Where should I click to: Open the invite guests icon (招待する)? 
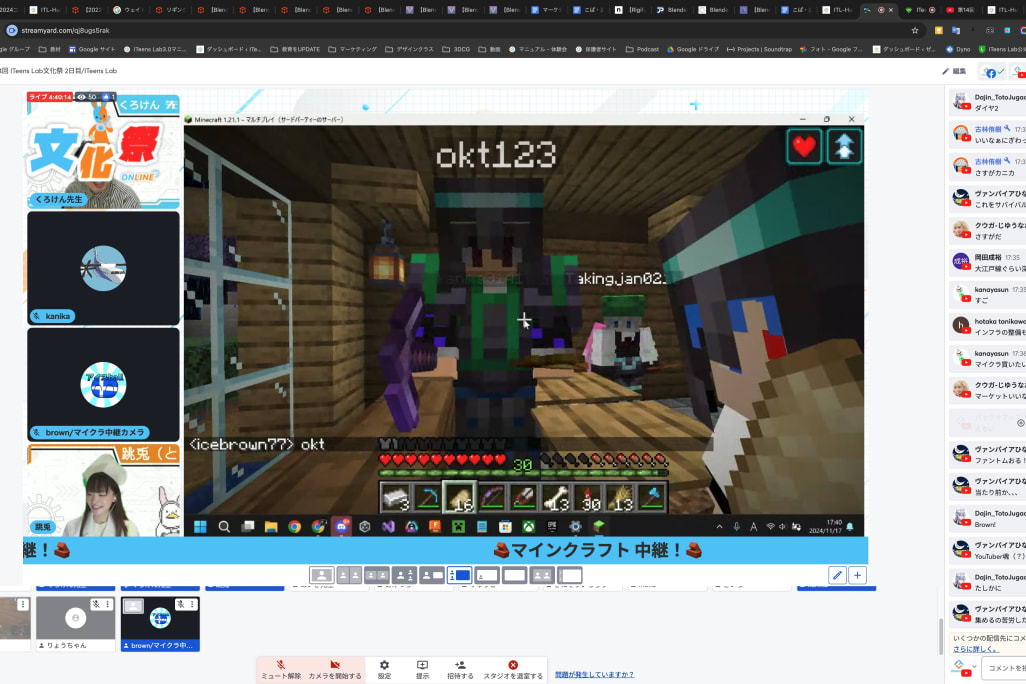(x=460, y=669)
